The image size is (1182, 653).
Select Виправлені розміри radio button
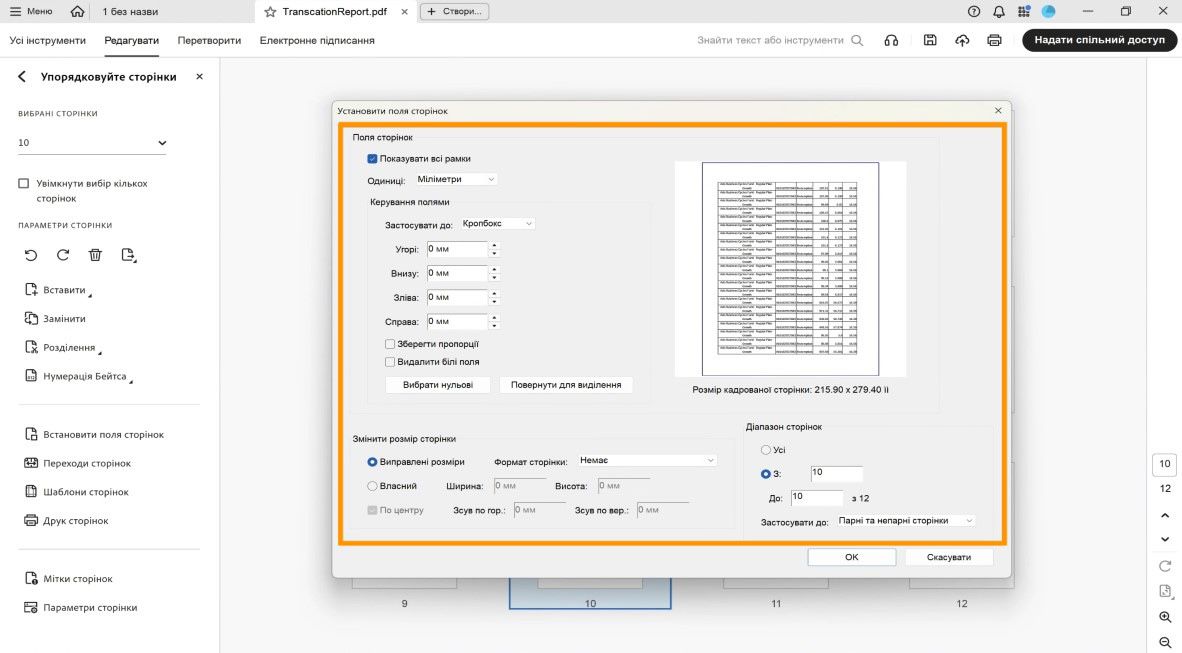pyautogui.click(x=372, y=461)
